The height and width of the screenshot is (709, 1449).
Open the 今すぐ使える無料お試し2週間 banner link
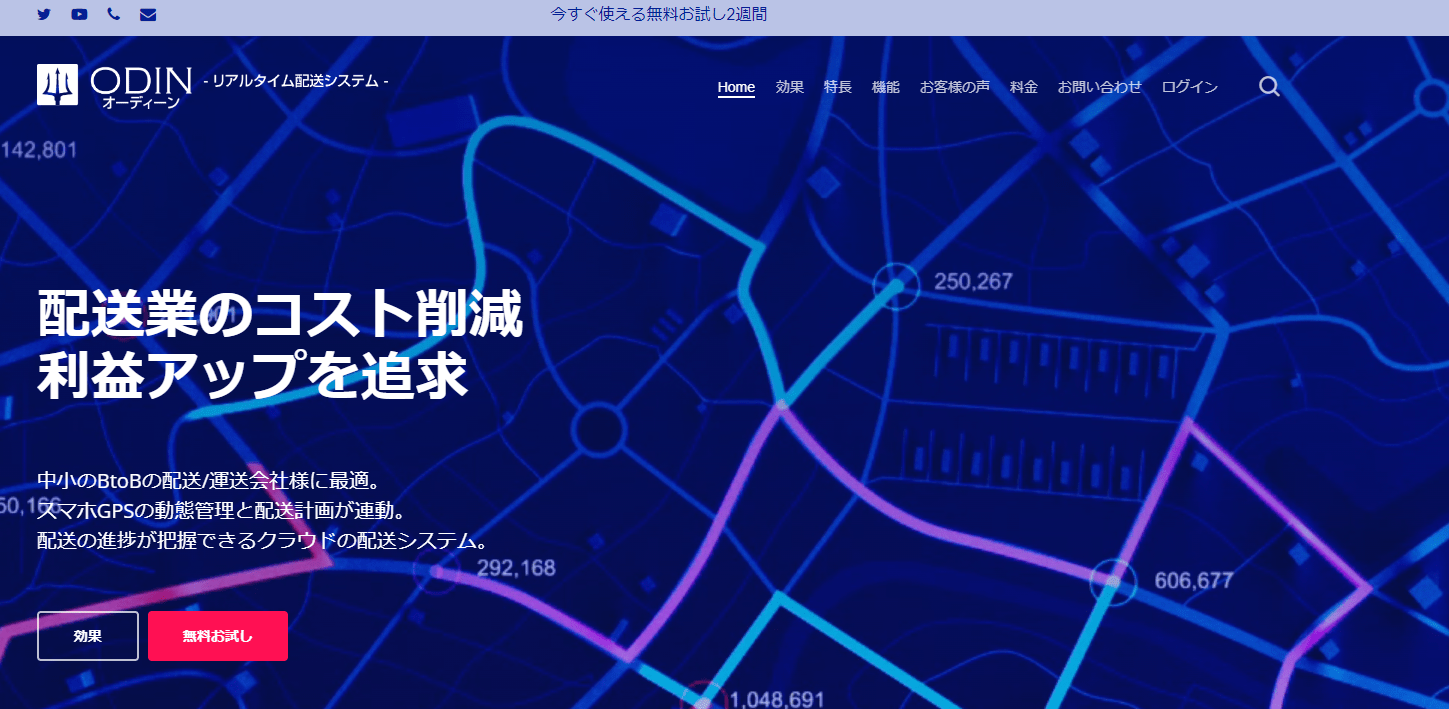click(659, 14)
